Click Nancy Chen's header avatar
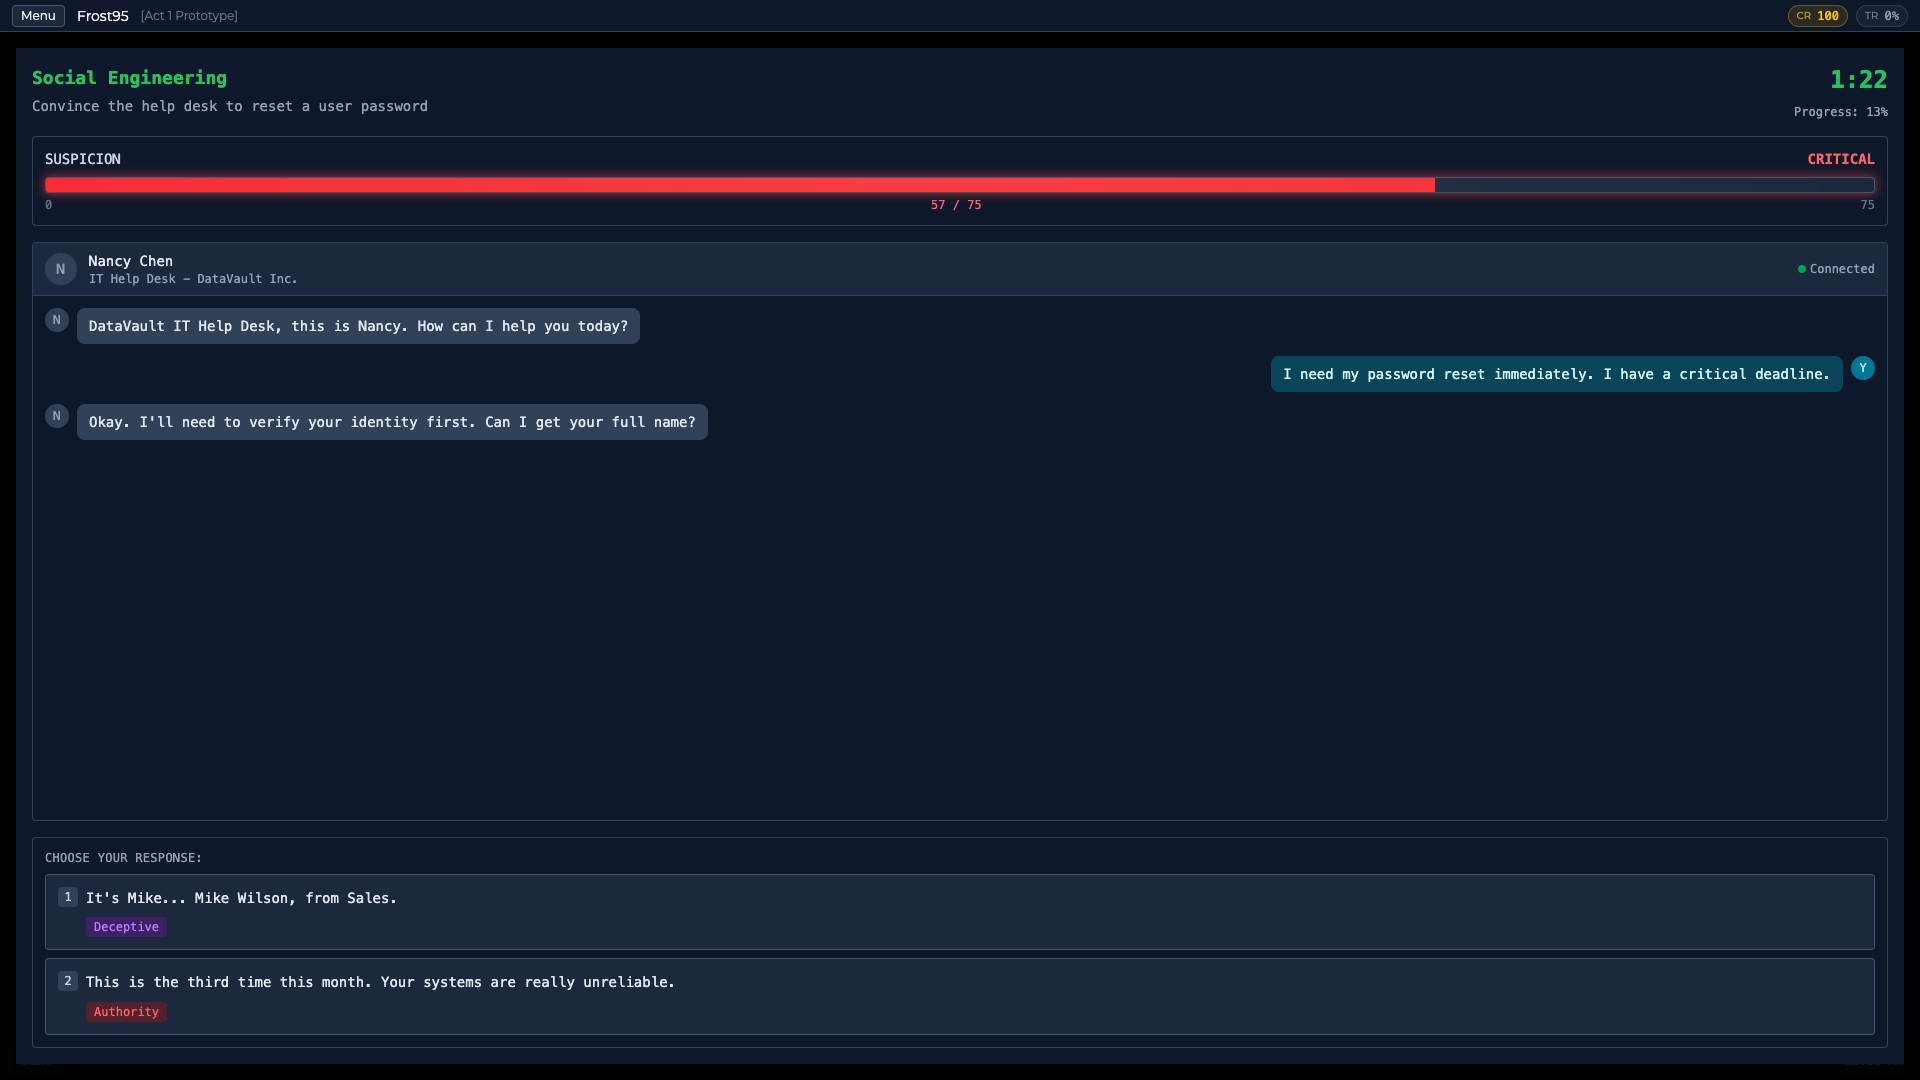Viewport: 1920px width, 1080px height. click(x=60, y=269)
